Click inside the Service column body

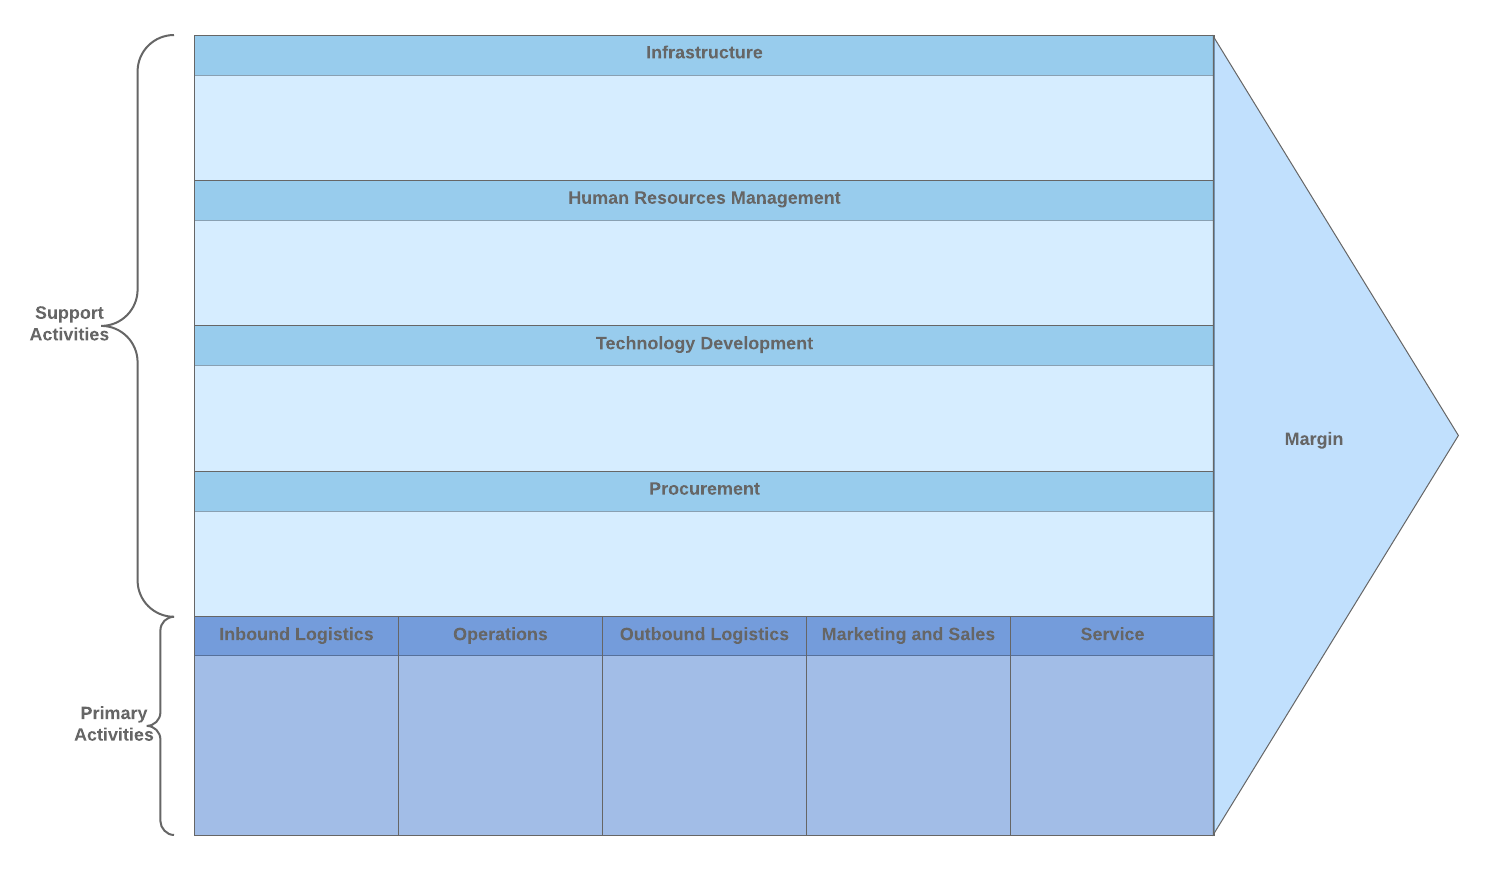[x=1112, y=745]
